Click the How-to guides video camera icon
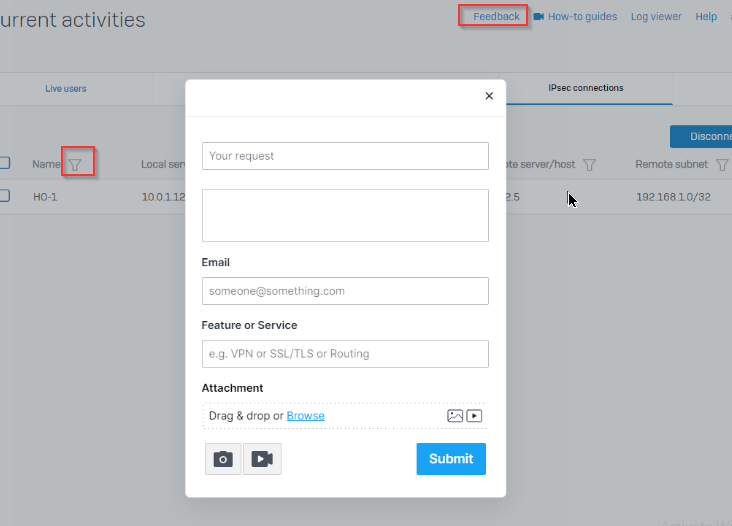732x526 pixels. pos(539,16)
